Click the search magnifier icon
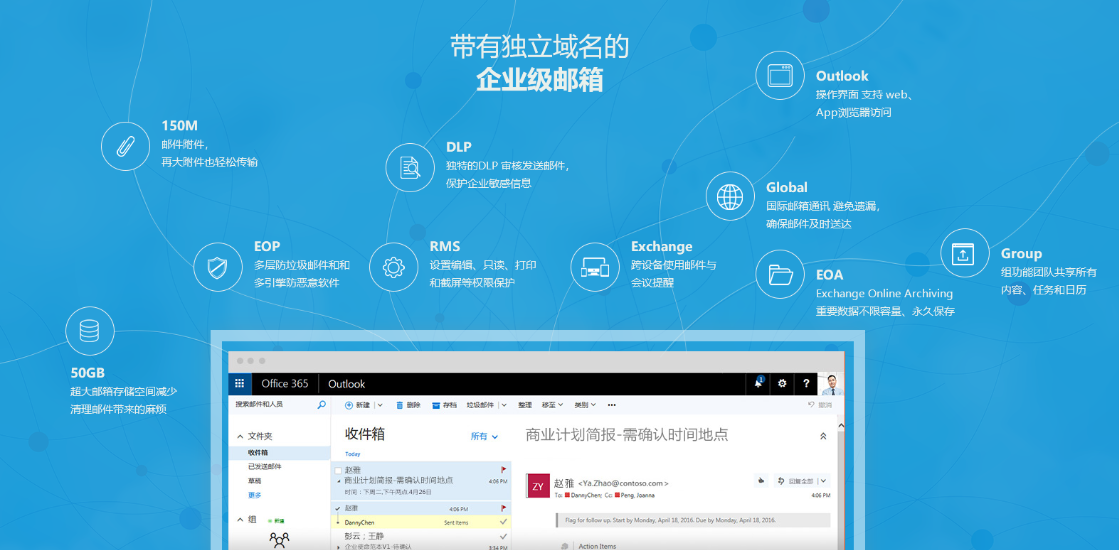Viewport: 1119px width, 550px height. (x=321, y=404)
